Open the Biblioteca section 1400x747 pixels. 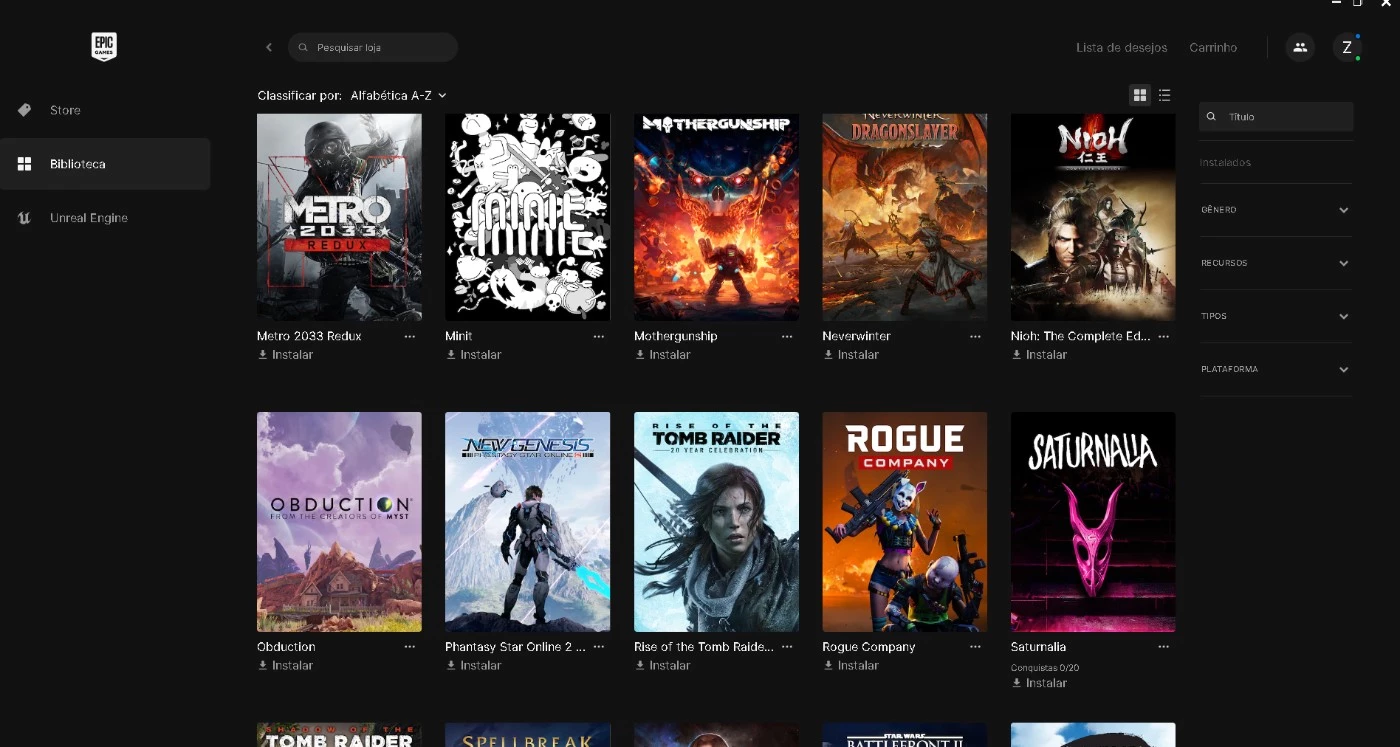(105, 164)
